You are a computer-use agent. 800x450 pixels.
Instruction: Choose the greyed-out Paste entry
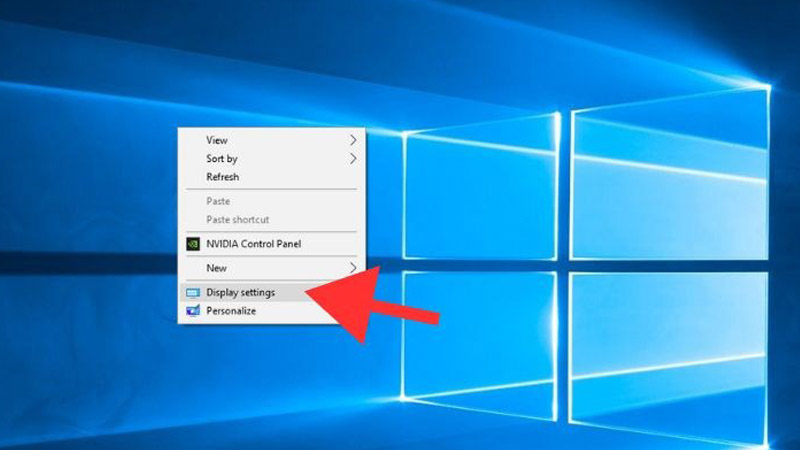[x=218, y=201]
